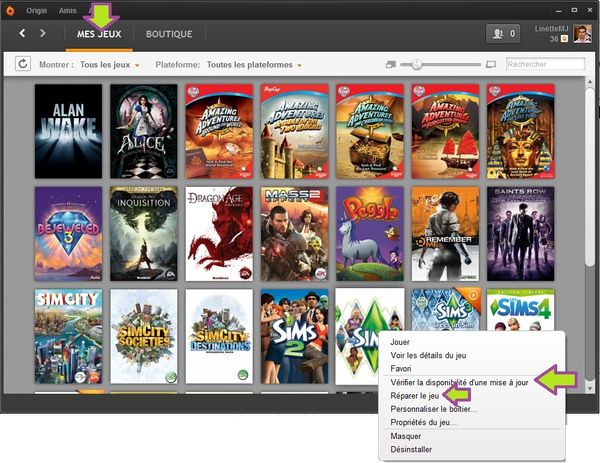Select the Remember Me cover
600x463 pixels.
[445, 234]
